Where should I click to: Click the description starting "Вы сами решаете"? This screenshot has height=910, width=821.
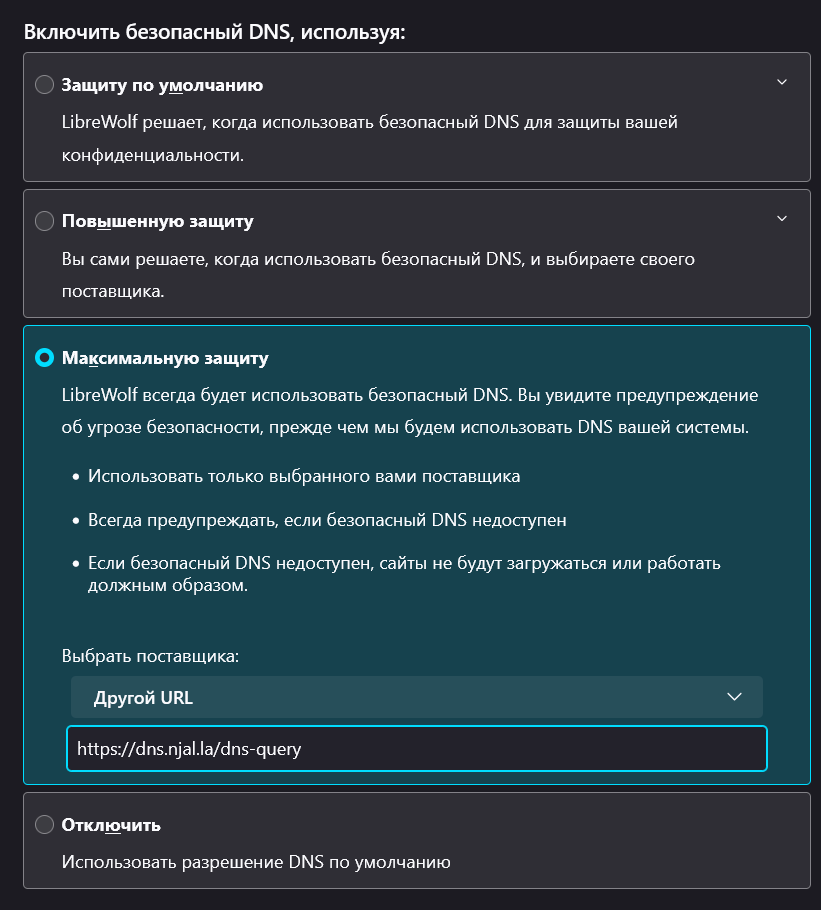tap(378, 260)
